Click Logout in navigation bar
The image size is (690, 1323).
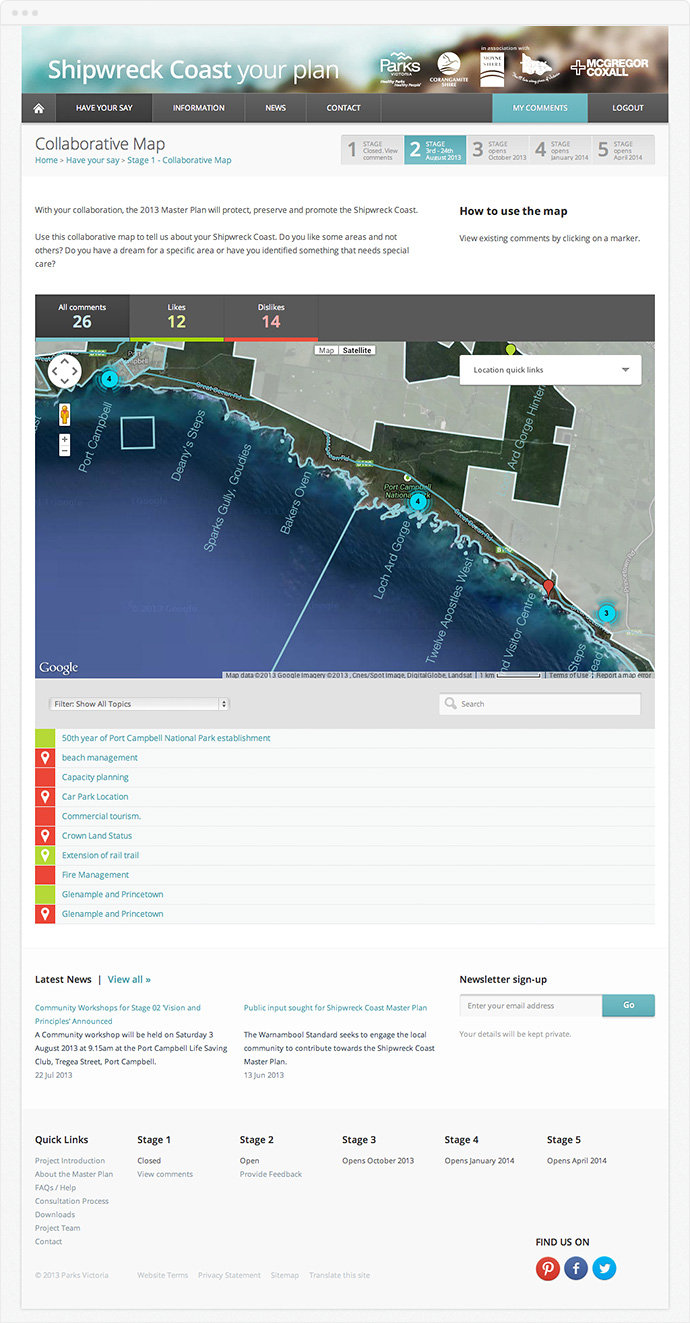tap(628, 108)
